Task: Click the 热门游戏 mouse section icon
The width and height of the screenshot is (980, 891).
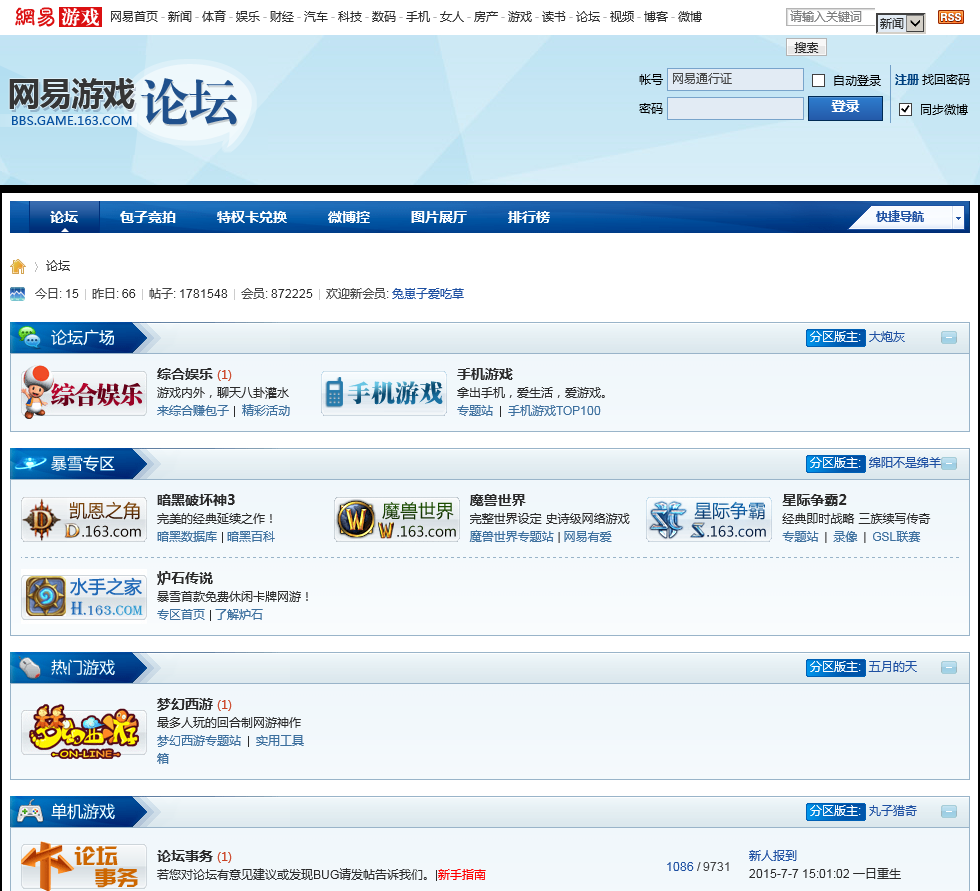Action: [29, 668]
